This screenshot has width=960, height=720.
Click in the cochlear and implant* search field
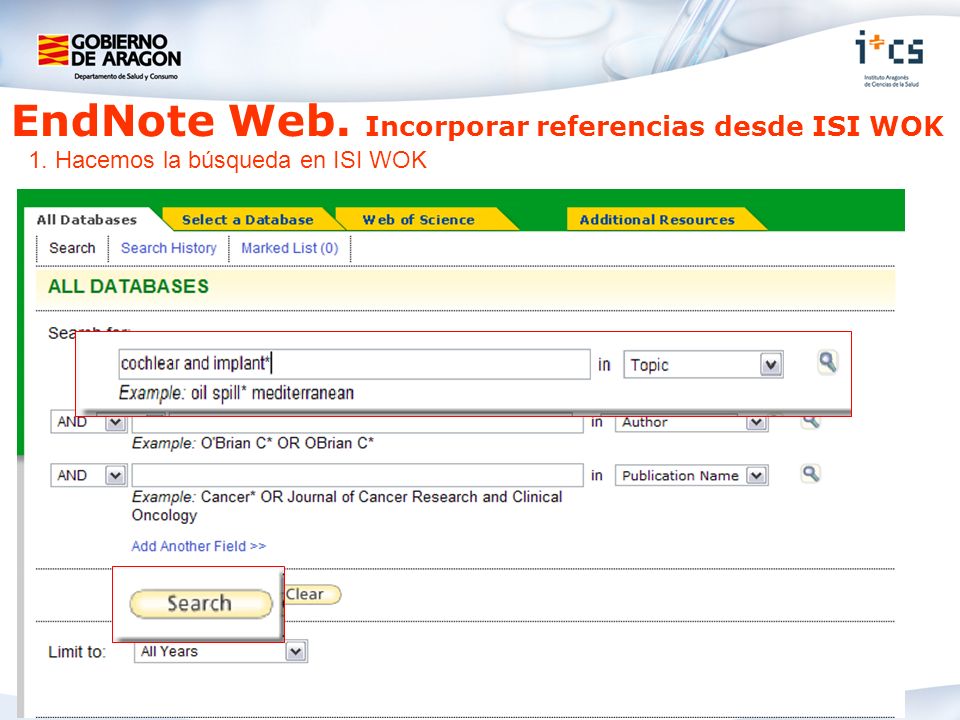tap(354, 364)
